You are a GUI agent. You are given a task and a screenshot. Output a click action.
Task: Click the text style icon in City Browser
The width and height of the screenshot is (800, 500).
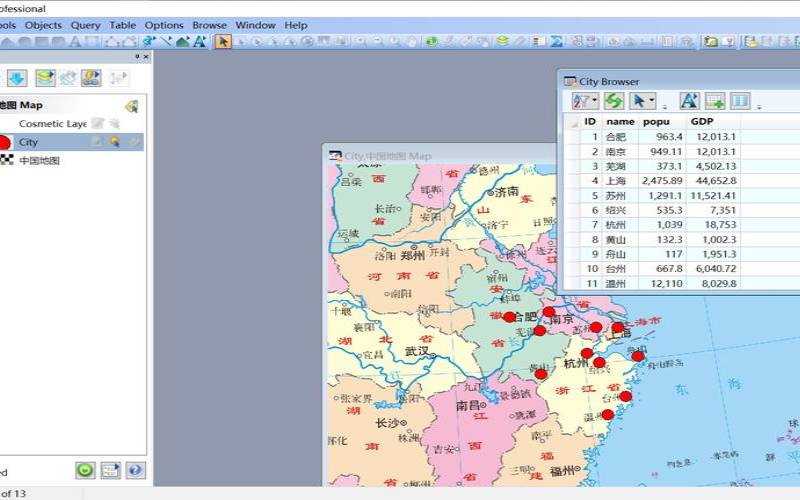tap(689, 101)
